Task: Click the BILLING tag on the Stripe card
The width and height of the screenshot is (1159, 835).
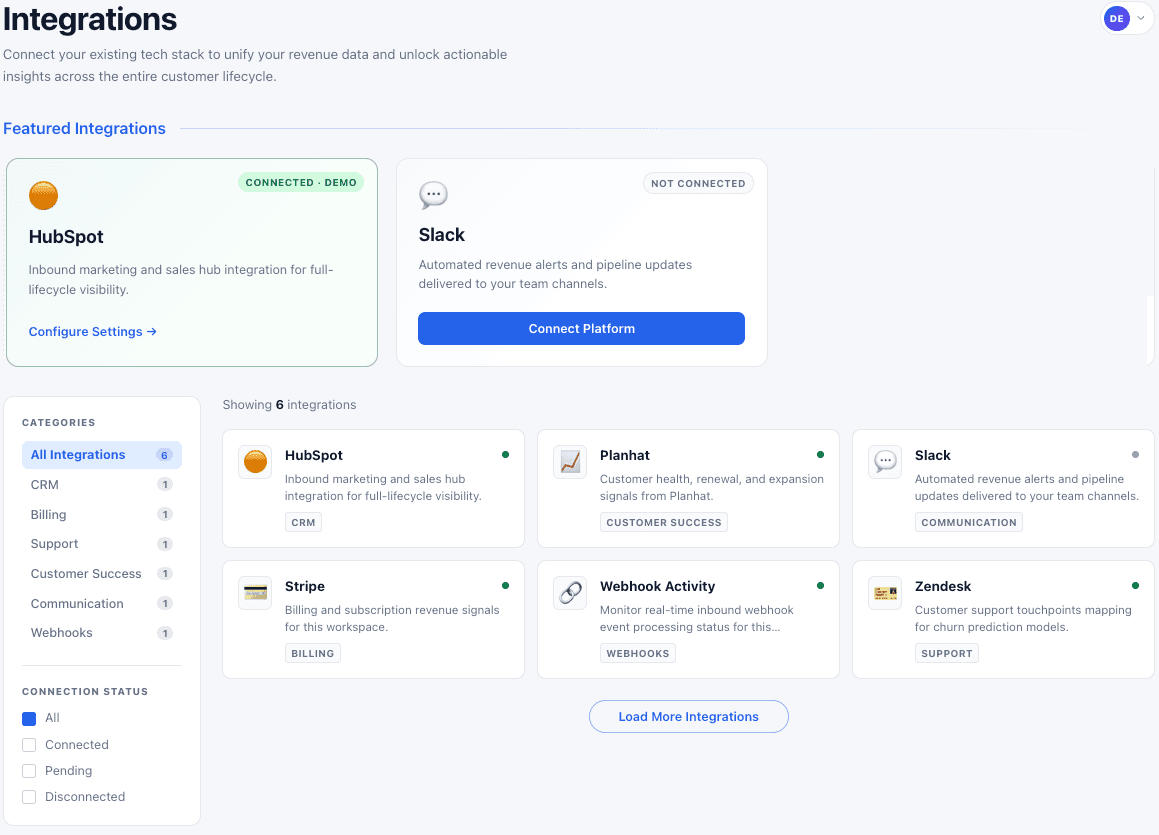Action: [313, 653]
